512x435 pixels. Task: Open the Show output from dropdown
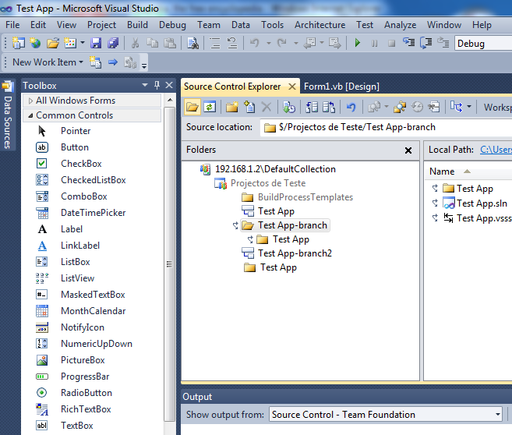click(x=498, y=414)
